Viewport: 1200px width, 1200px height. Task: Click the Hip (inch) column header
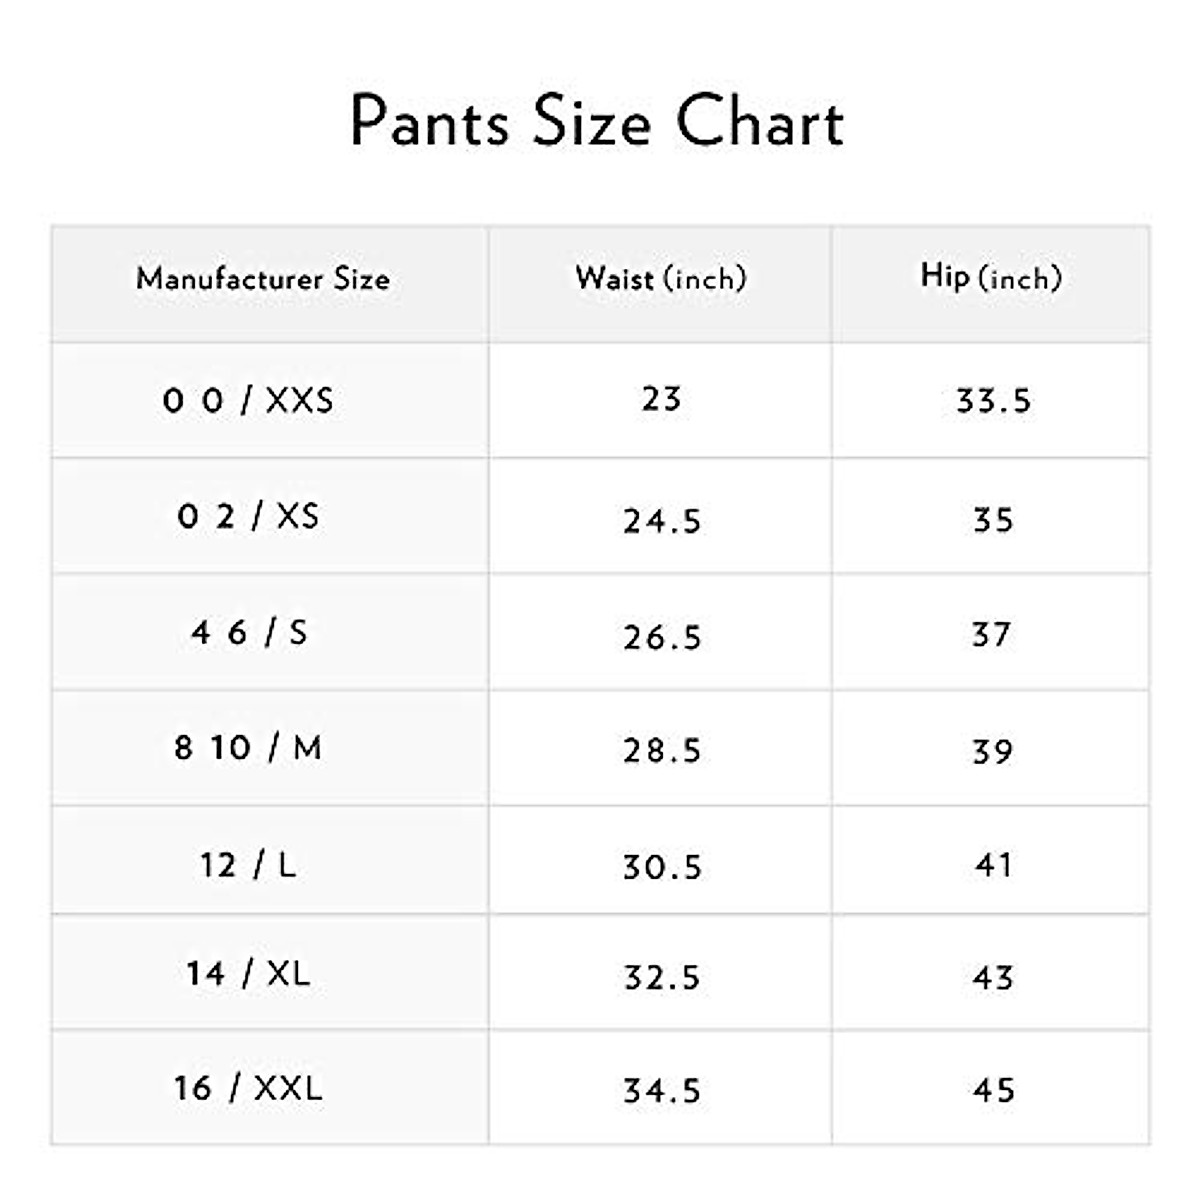click(x=991, y=277)
